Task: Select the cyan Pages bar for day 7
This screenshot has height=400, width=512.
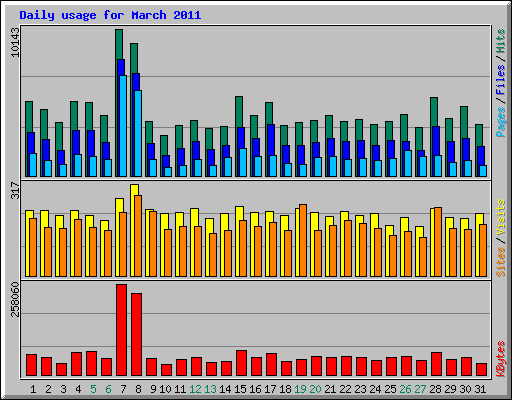Action: click(123, 126)
